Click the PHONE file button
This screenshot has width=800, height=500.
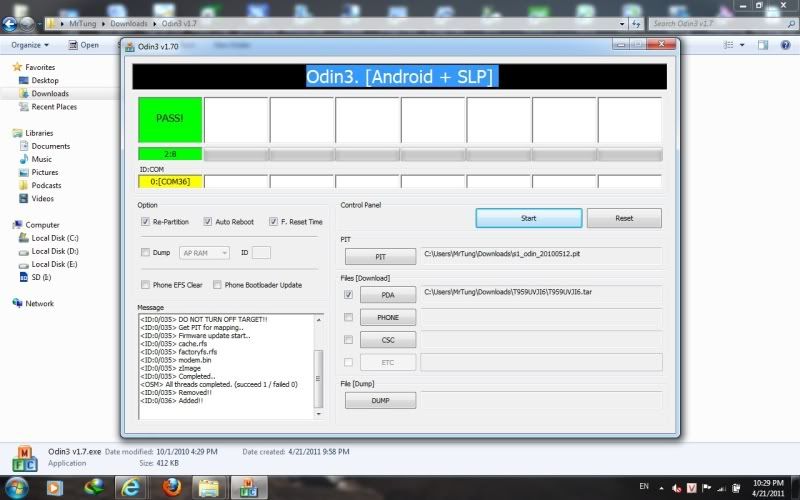click(388, 317)
